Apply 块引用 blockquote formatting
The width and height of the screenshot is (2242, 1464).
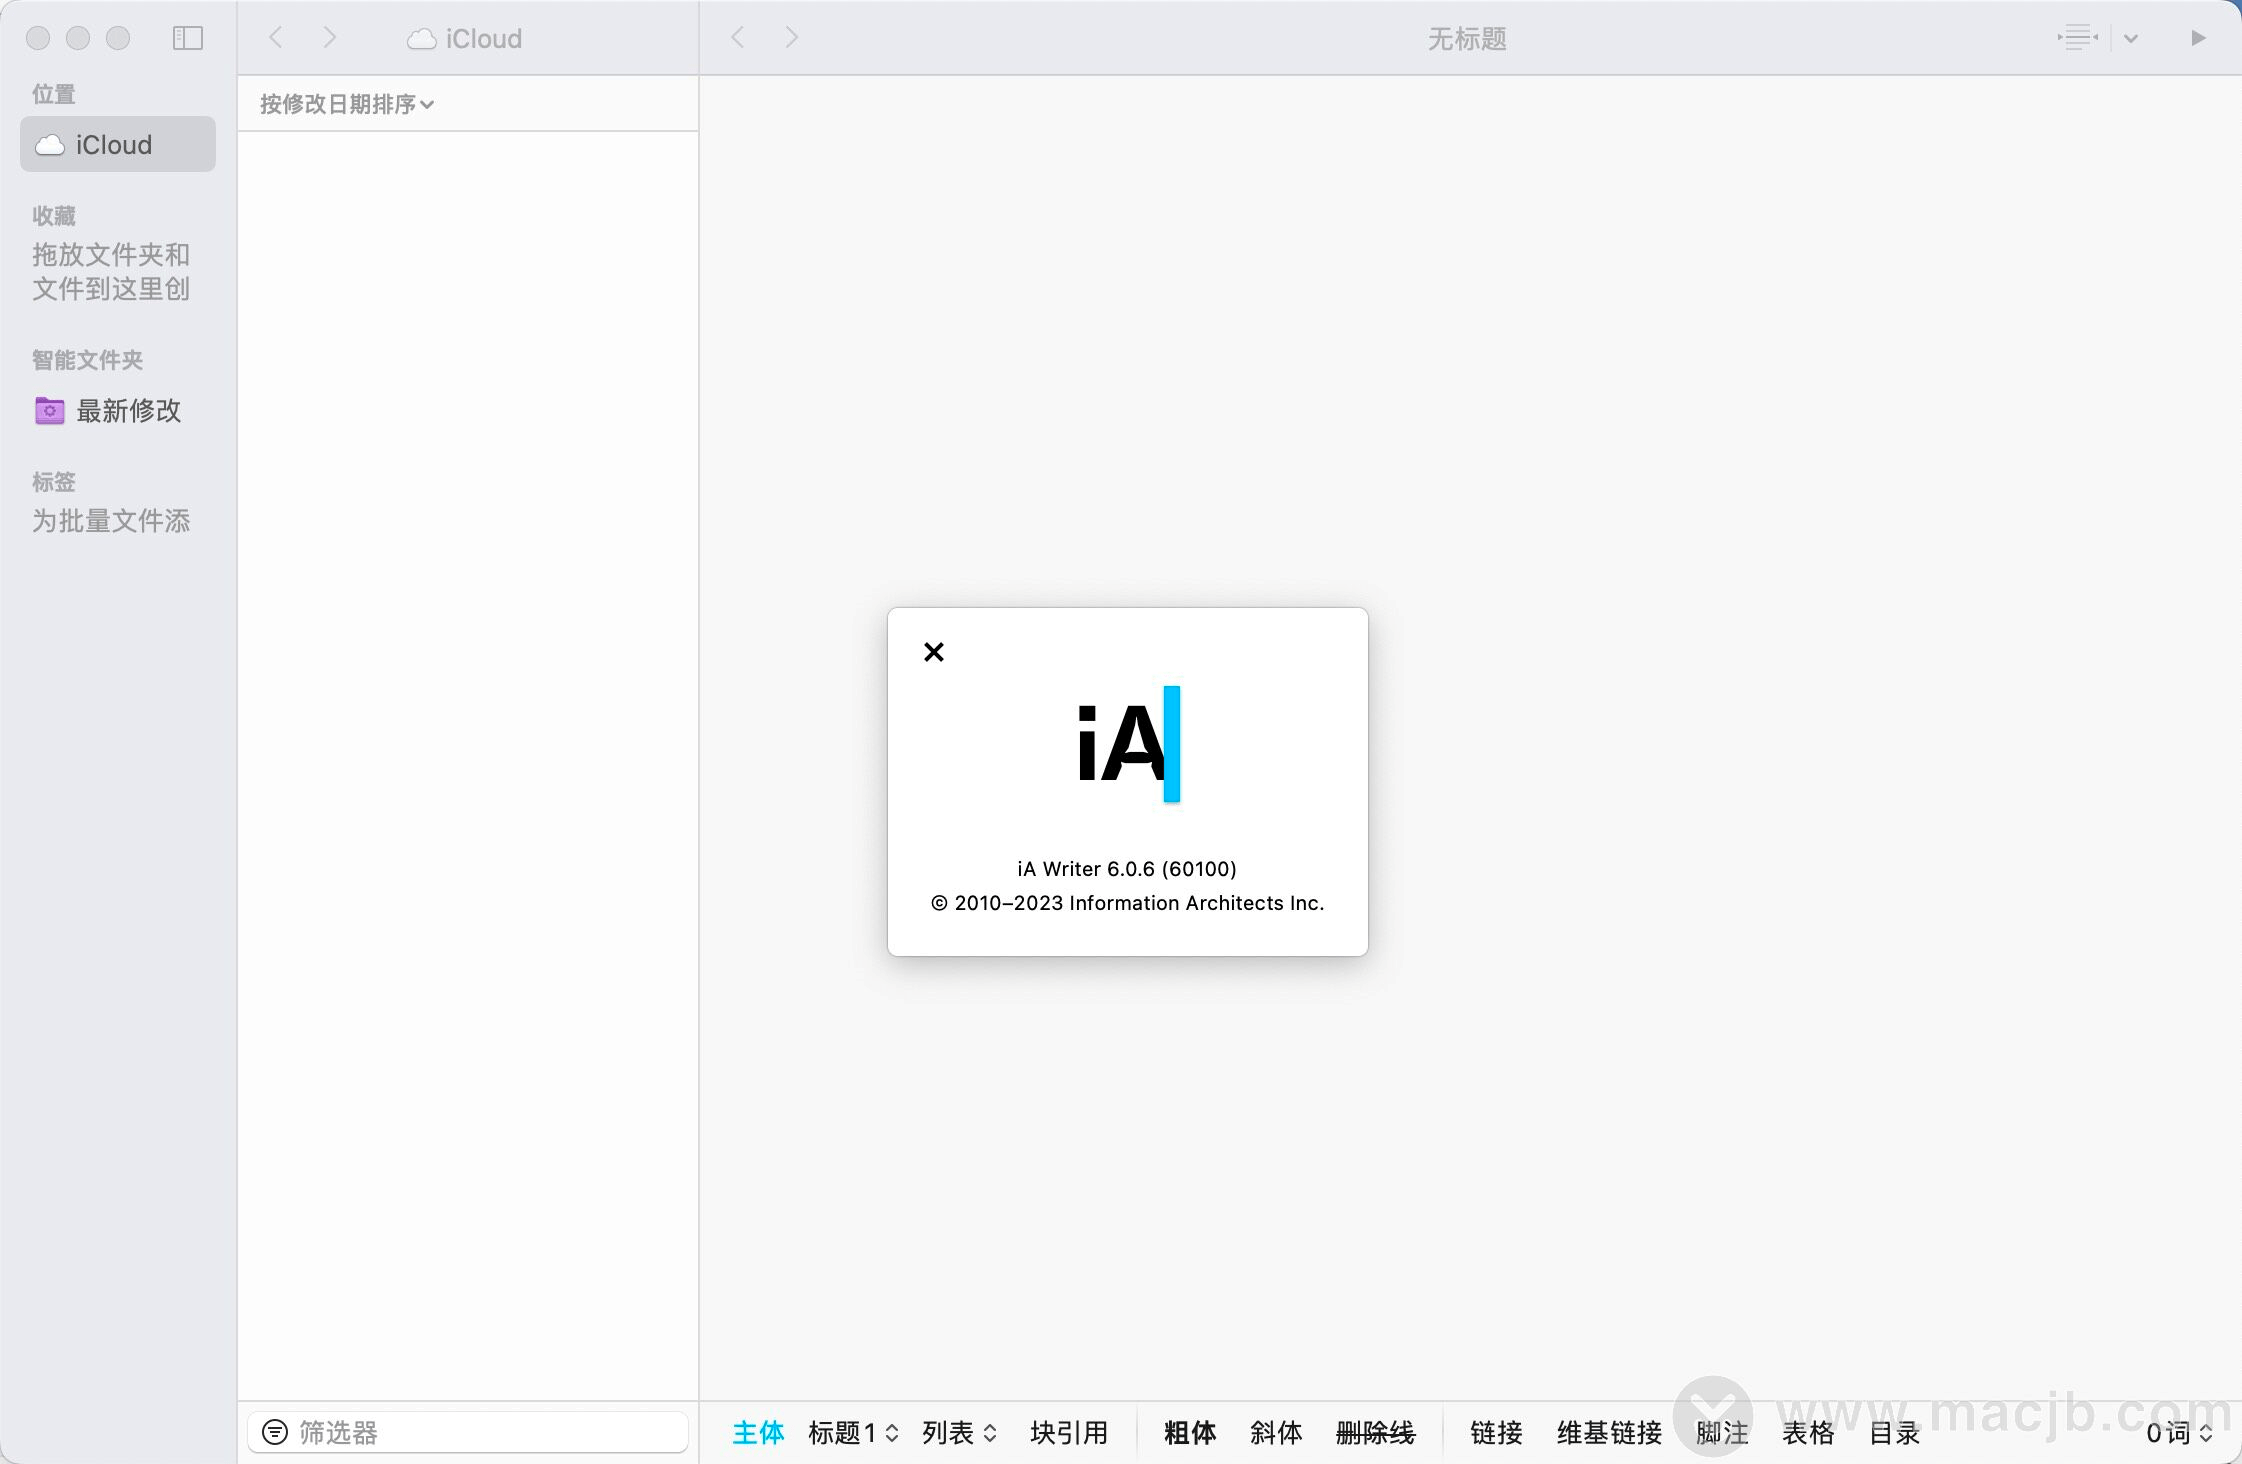1069,1433
